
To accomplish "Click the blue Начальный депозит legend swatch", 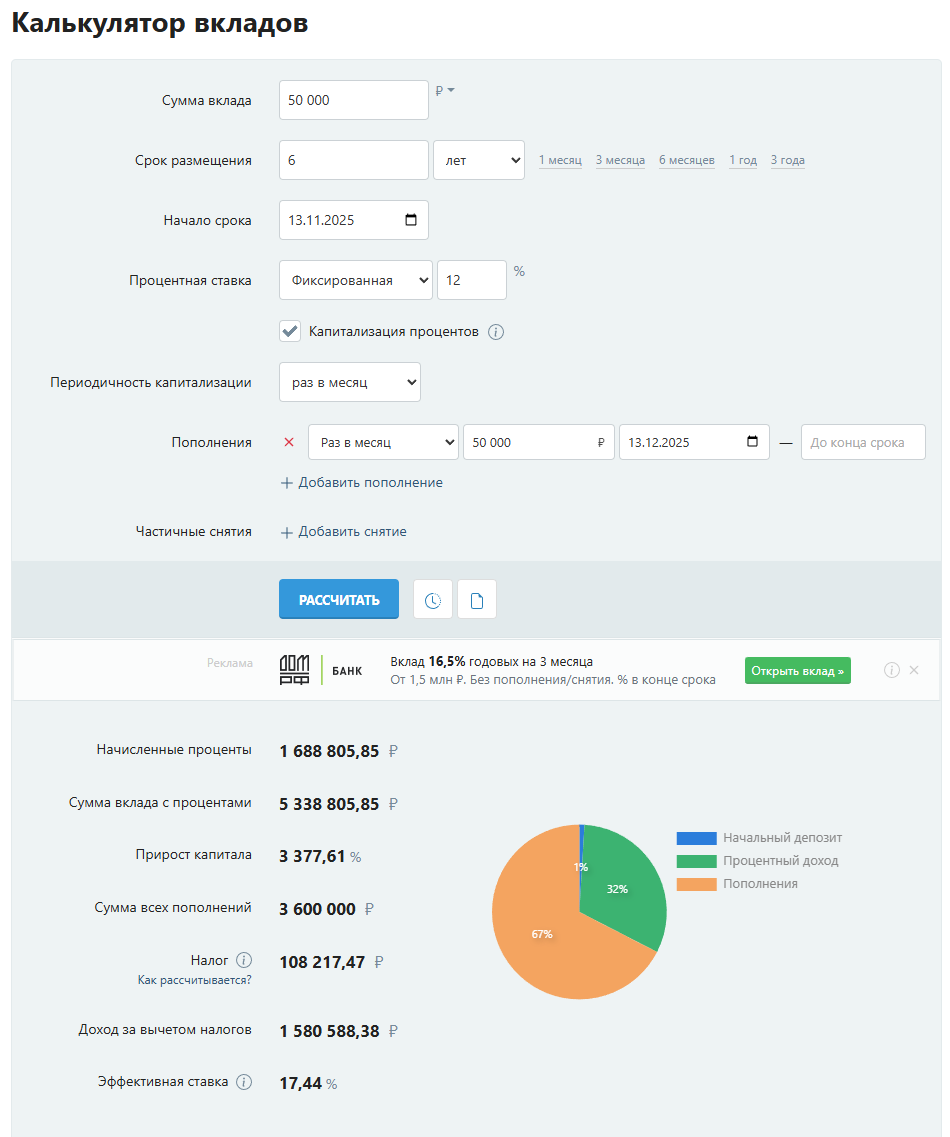I will (x=696, y=838).
